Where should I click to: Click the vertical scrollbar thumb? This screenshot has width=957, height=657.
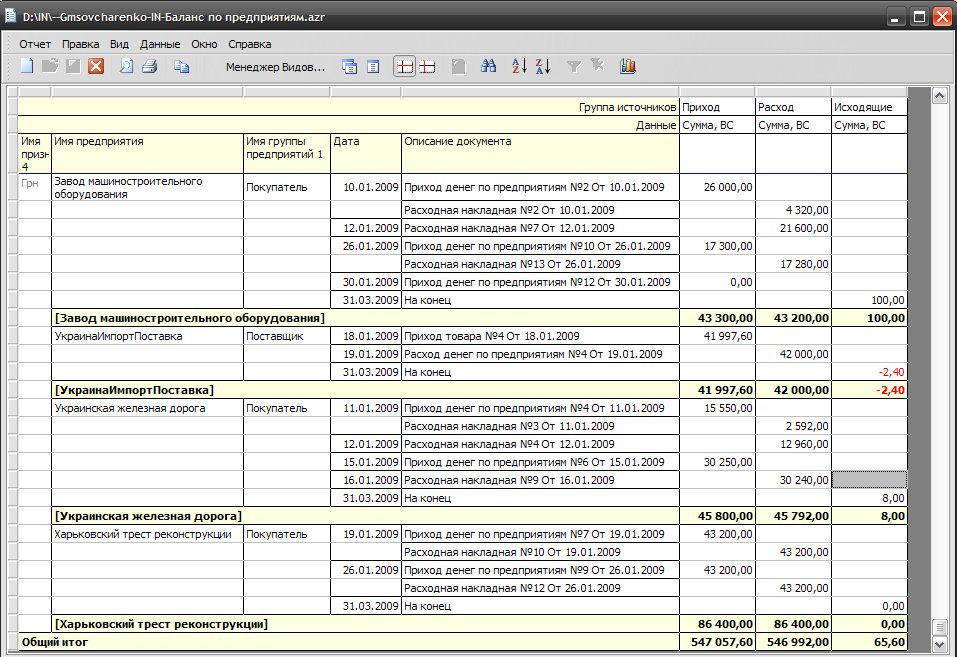(x=939, y=627)
